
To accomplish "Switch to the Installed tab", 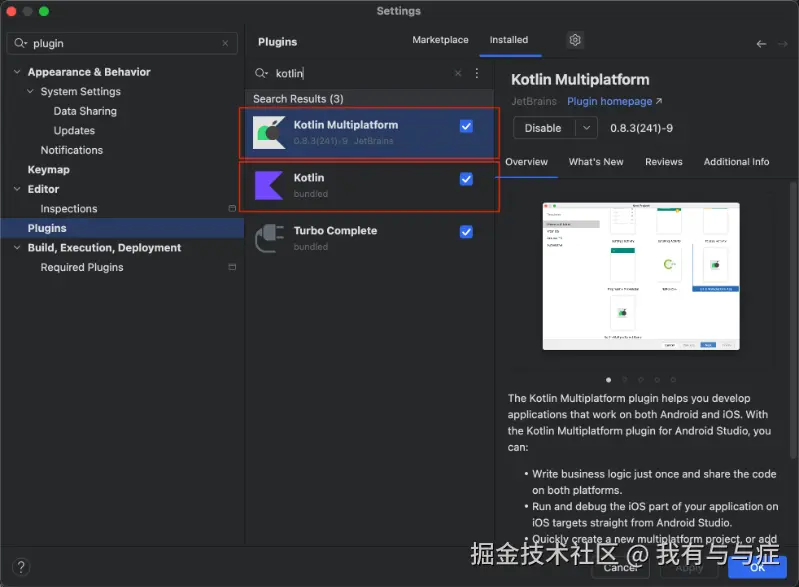I will (x=509, y=40).
